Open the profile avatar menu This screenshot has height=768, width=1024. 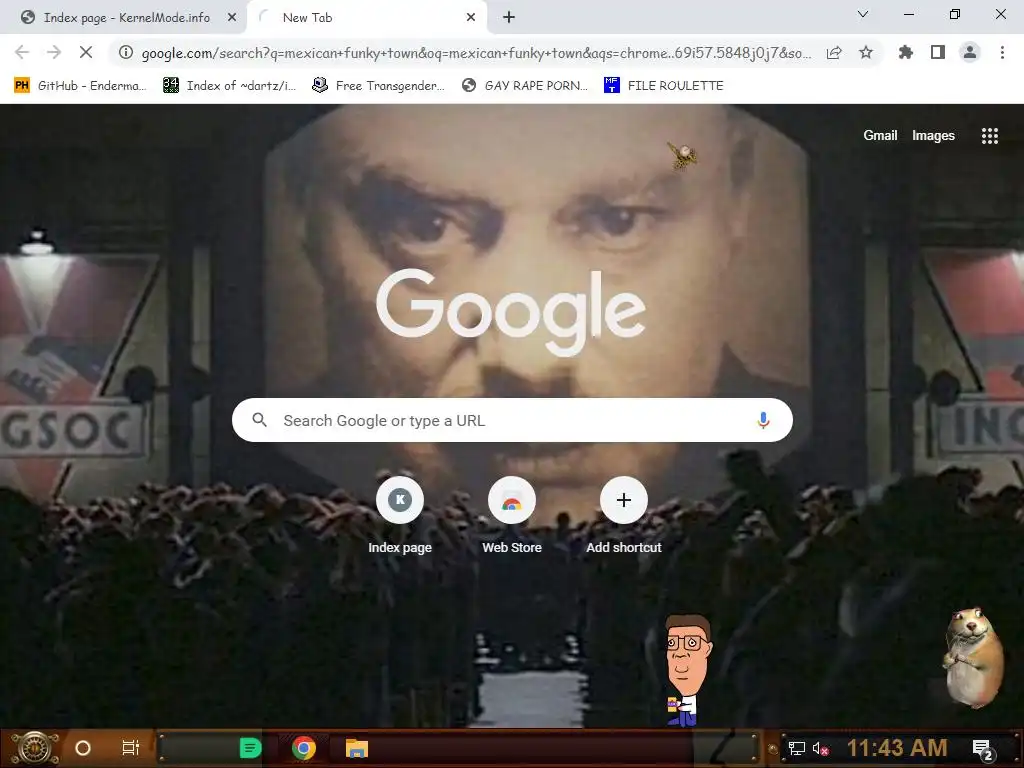pyautogui.click(x=970, y=52)
